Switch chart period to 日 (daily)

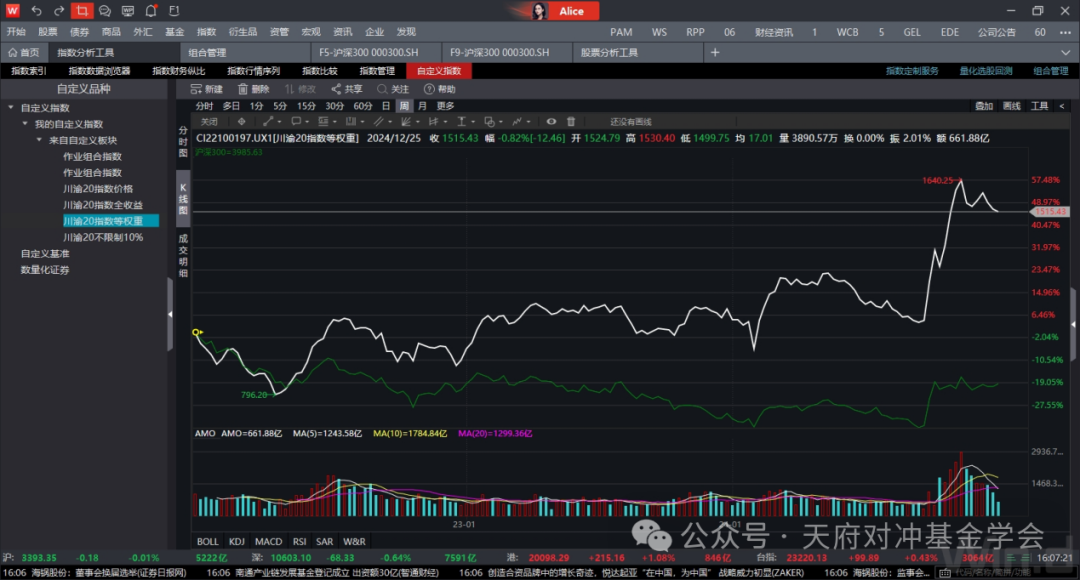tap(386, 105)
